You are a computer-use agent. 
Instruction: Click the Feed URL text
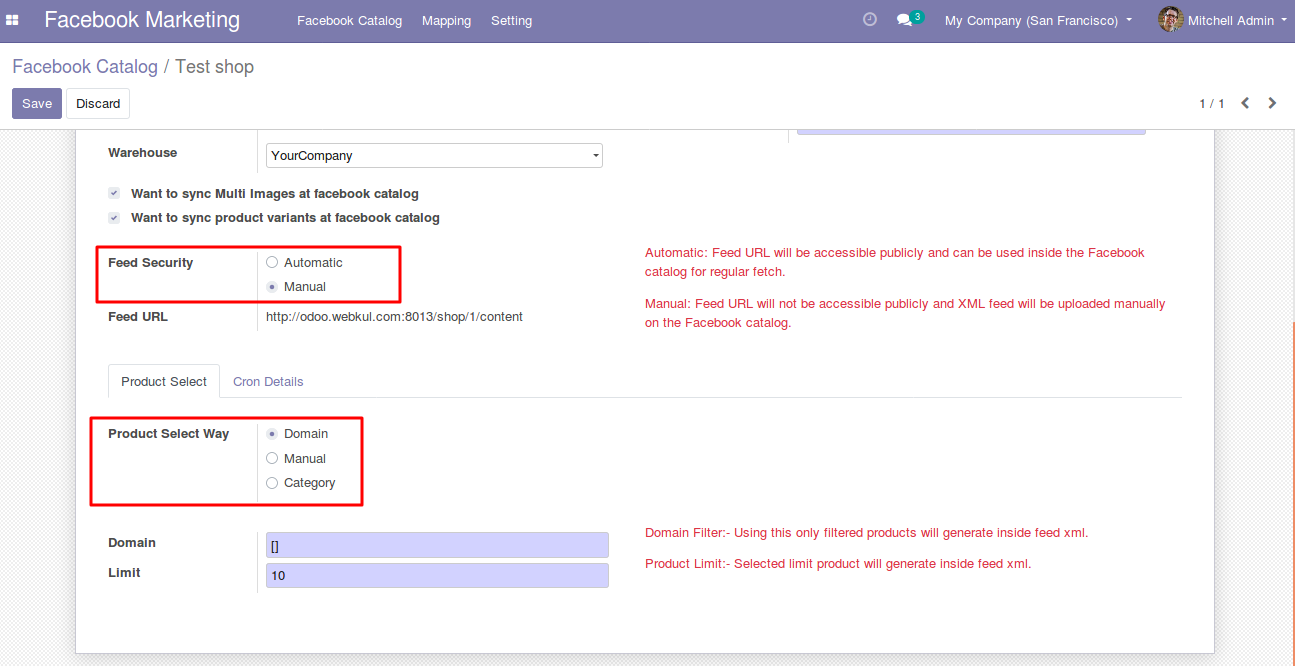coord(394,316)
